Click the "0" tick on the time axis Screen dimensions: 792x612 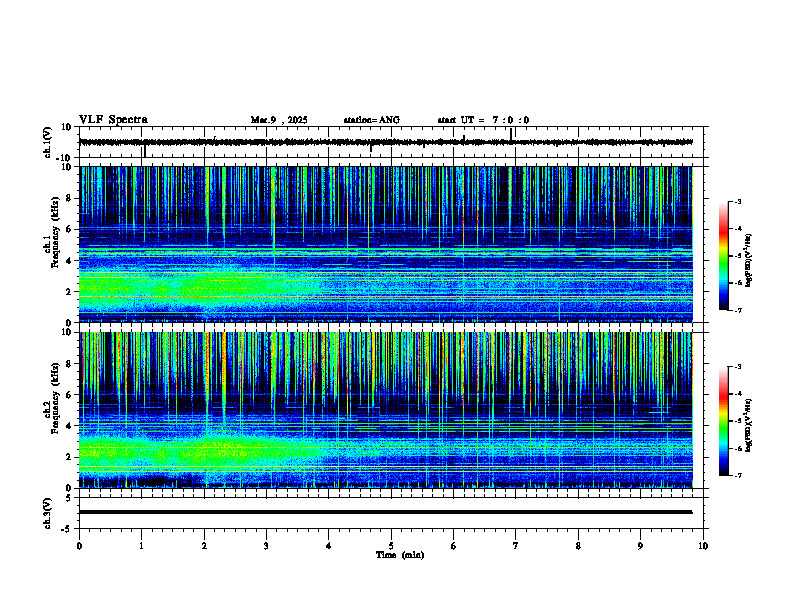(79, 546)
